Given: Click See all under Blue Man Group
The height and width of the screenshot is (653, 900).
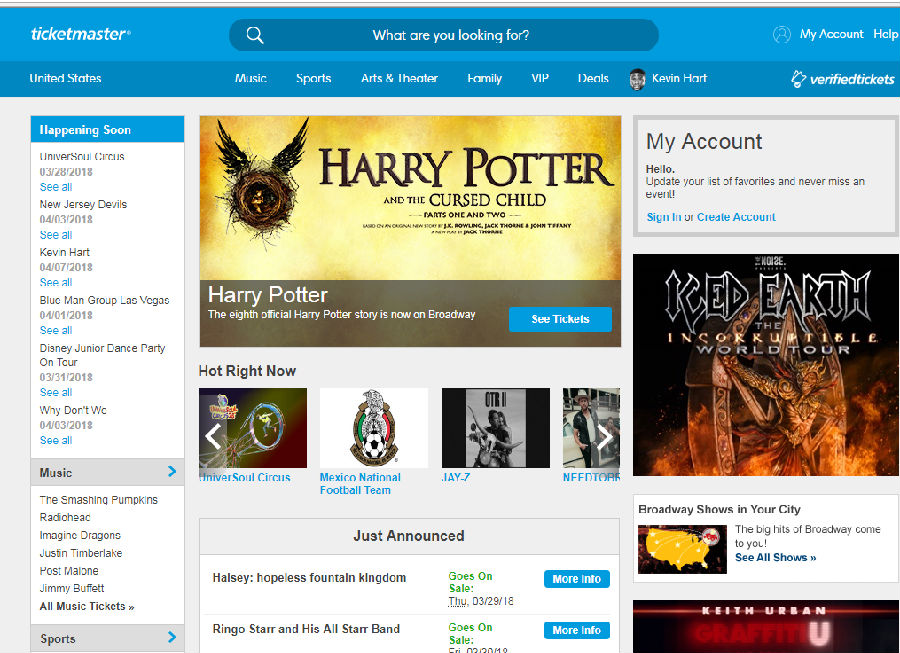Looking at the screenshot, I should (56, 330).
